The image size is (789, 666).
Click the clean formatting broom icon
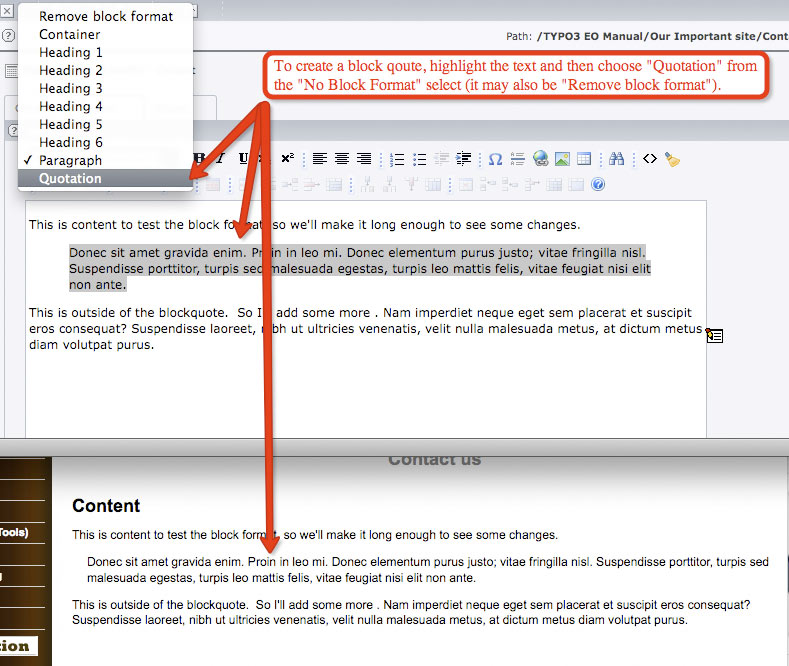(x=672, y=159)
